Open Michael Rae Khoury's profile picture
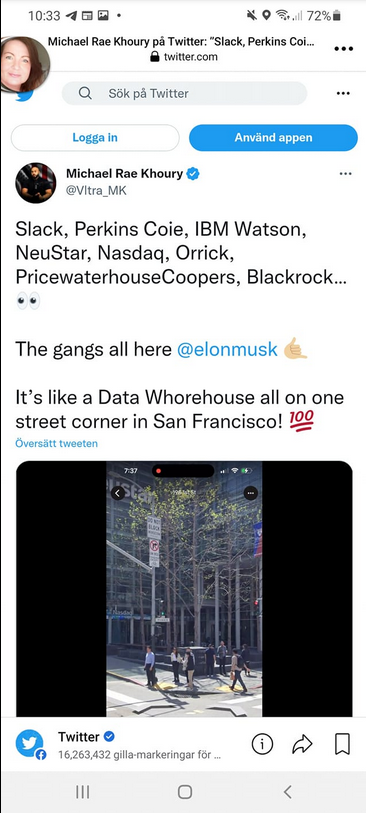 coord(36,183)
